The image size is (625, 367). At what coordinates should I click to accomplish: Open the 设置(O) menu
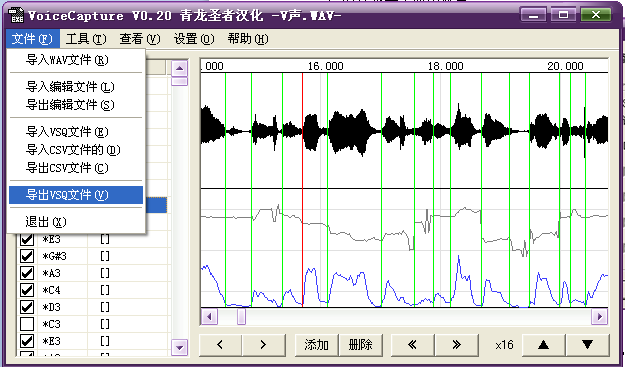194,39
